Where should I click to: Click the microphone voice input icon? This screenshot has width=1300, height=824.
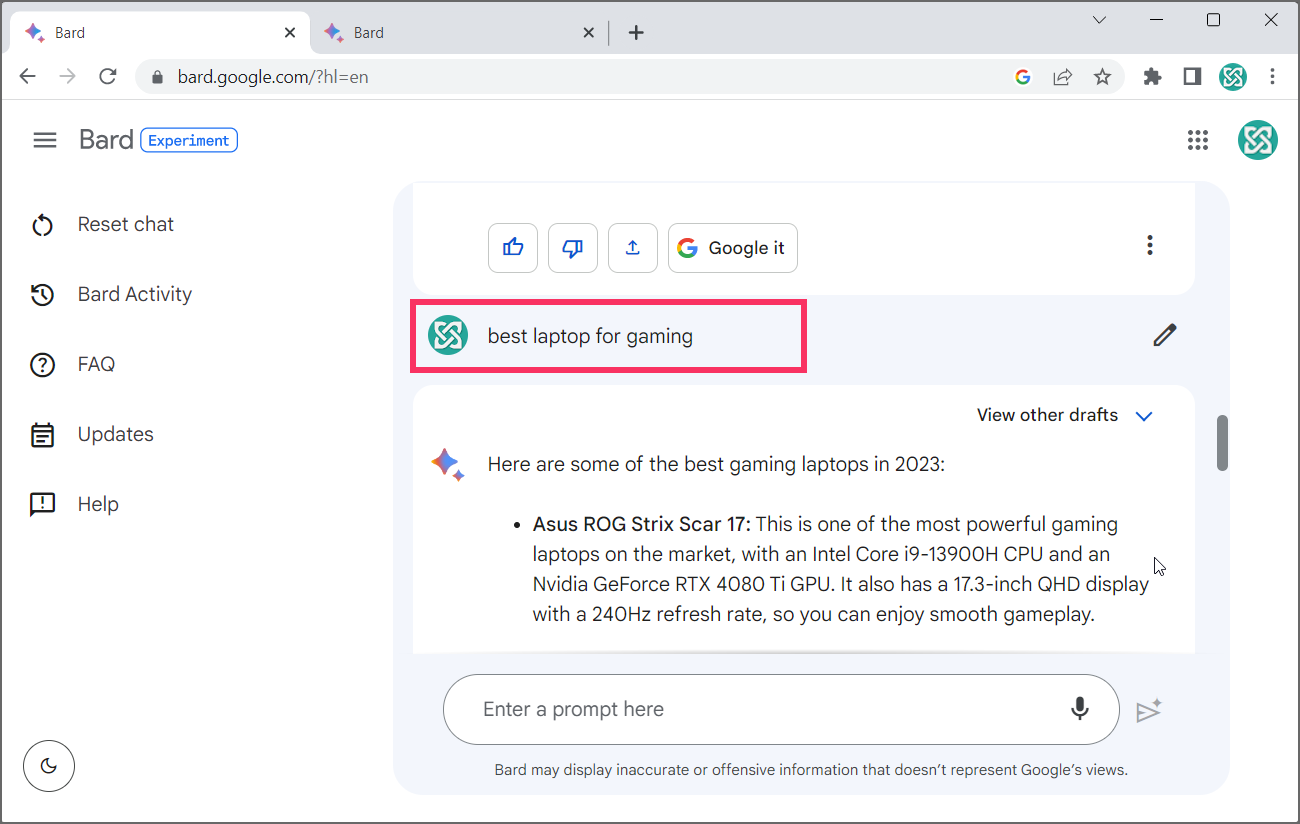1080,709
